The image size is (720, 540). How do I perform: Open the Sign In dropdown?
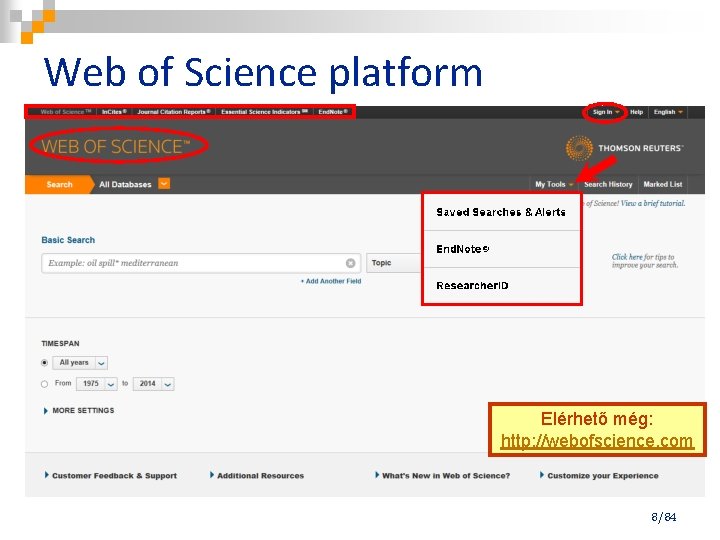click(606, 112)
